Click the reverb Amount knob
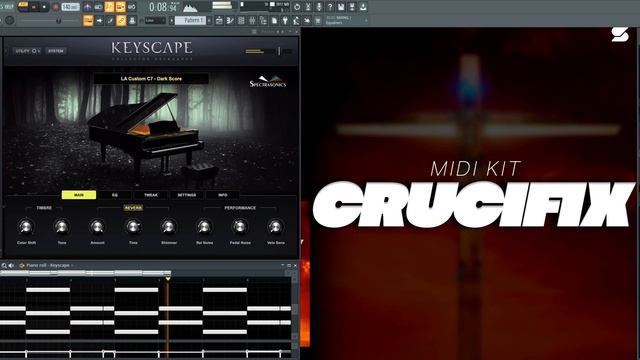 (x=97, y=227)
